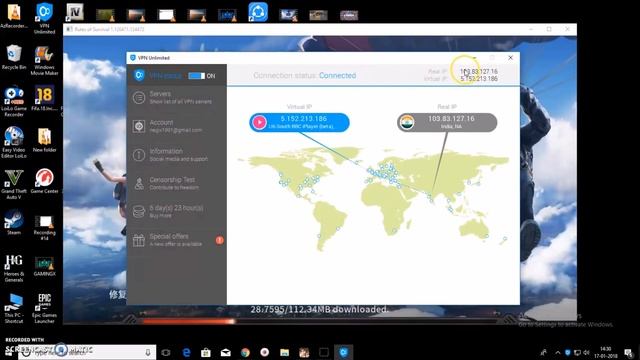The height and width of the screenshot is (360, 640).
Task: Expand the system tray hidden icons chevron
Action: 558,352
